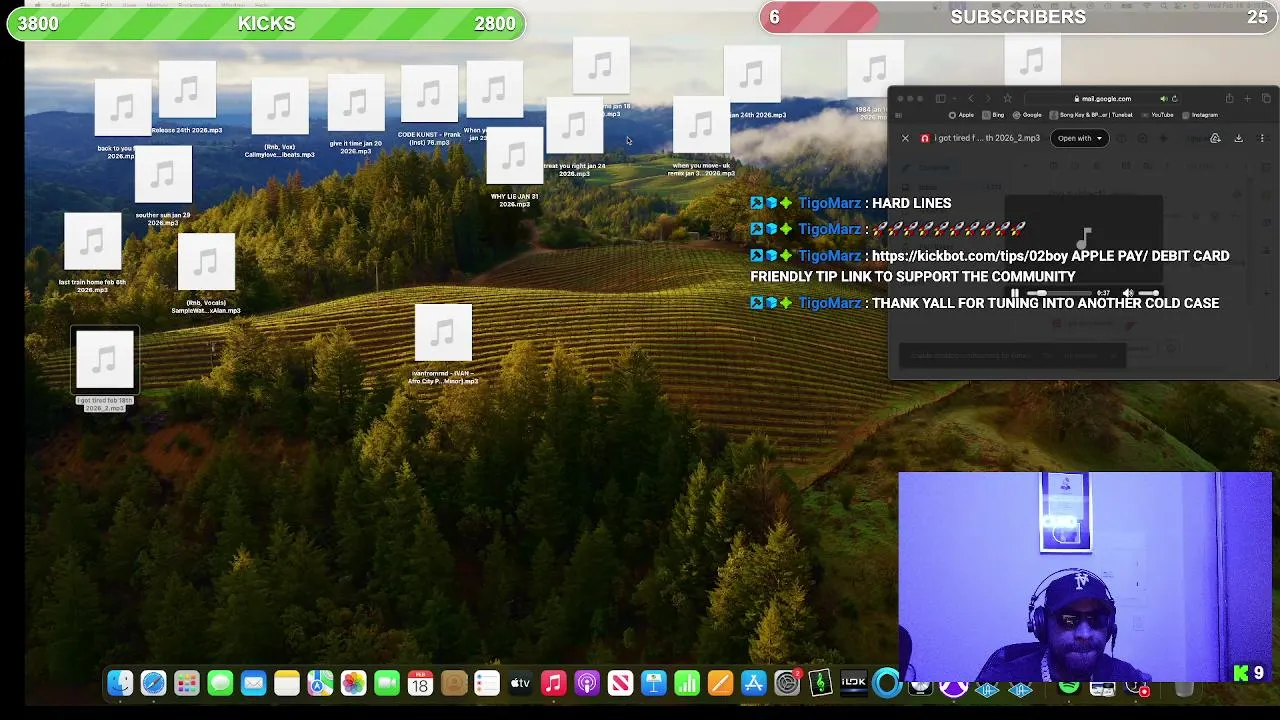The image size is (1280, 720).
Task: Go back in Safari window
Action: [x=970, y=99]
